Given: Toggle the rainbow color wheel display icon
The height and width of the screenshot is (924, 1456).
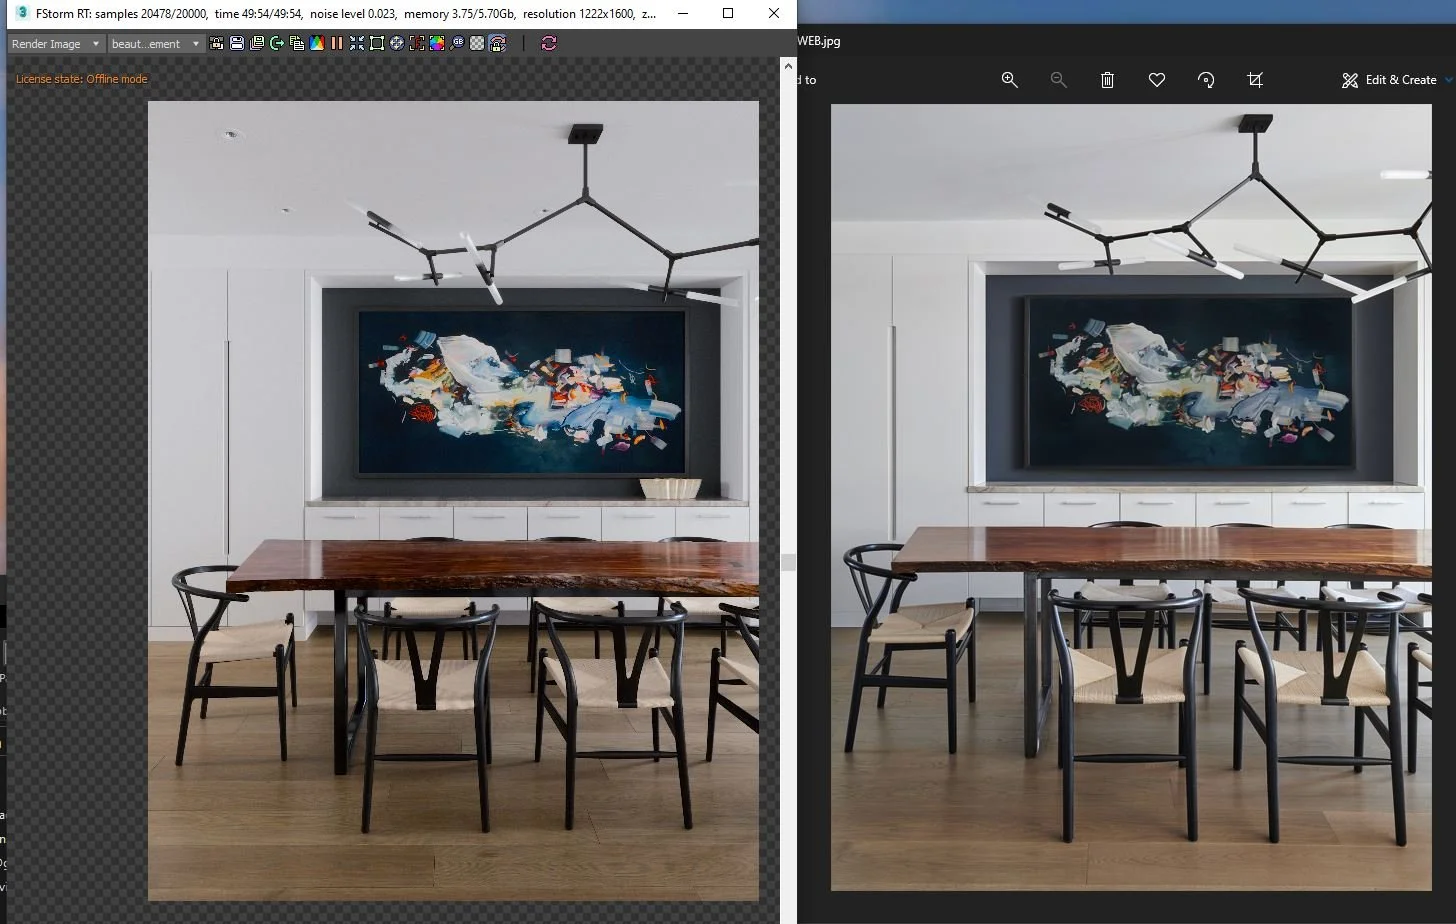Looking at the screenshot, I should pyautogui.click(x=437, y=43).
